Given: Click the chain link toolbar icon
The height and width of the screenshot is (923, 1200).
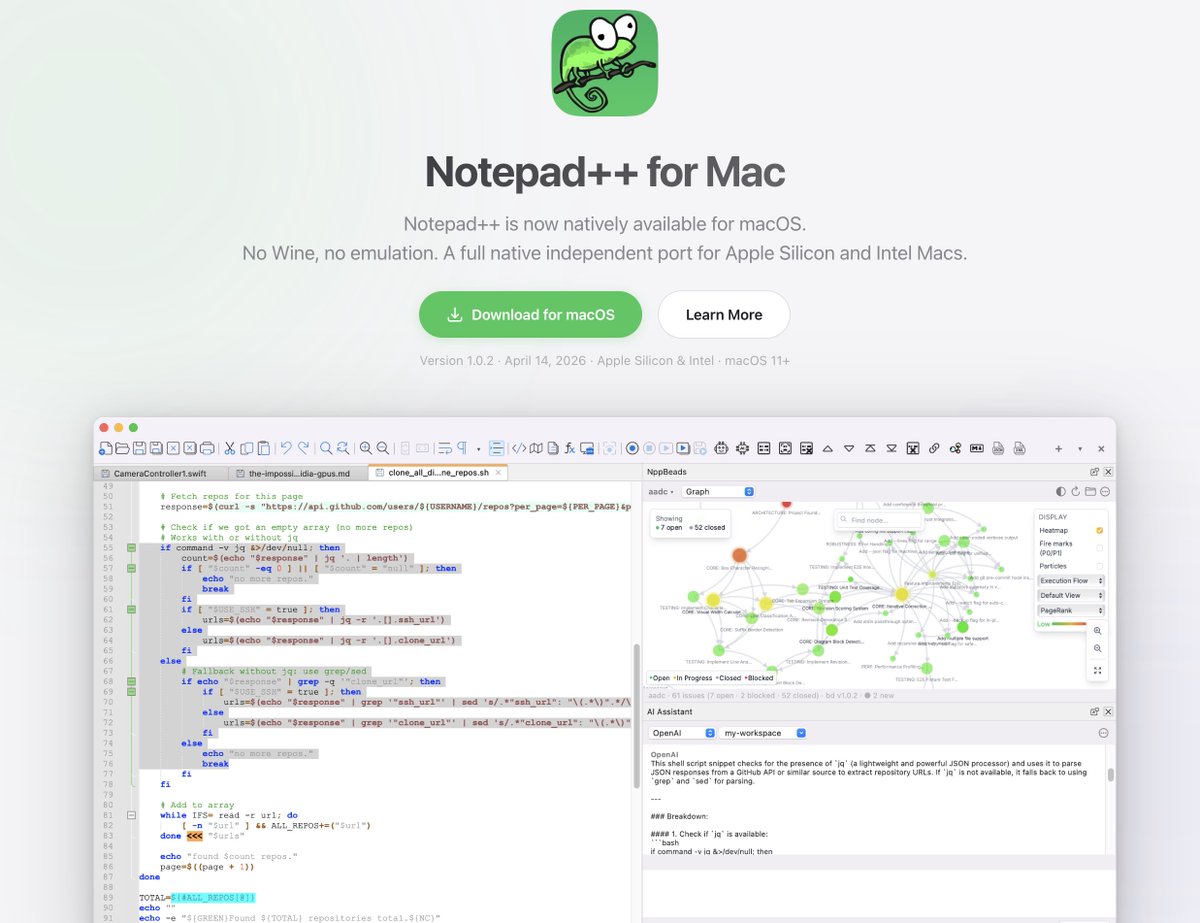Looking at the screenshot, I should pyautogui.click(x=934, y=449).
